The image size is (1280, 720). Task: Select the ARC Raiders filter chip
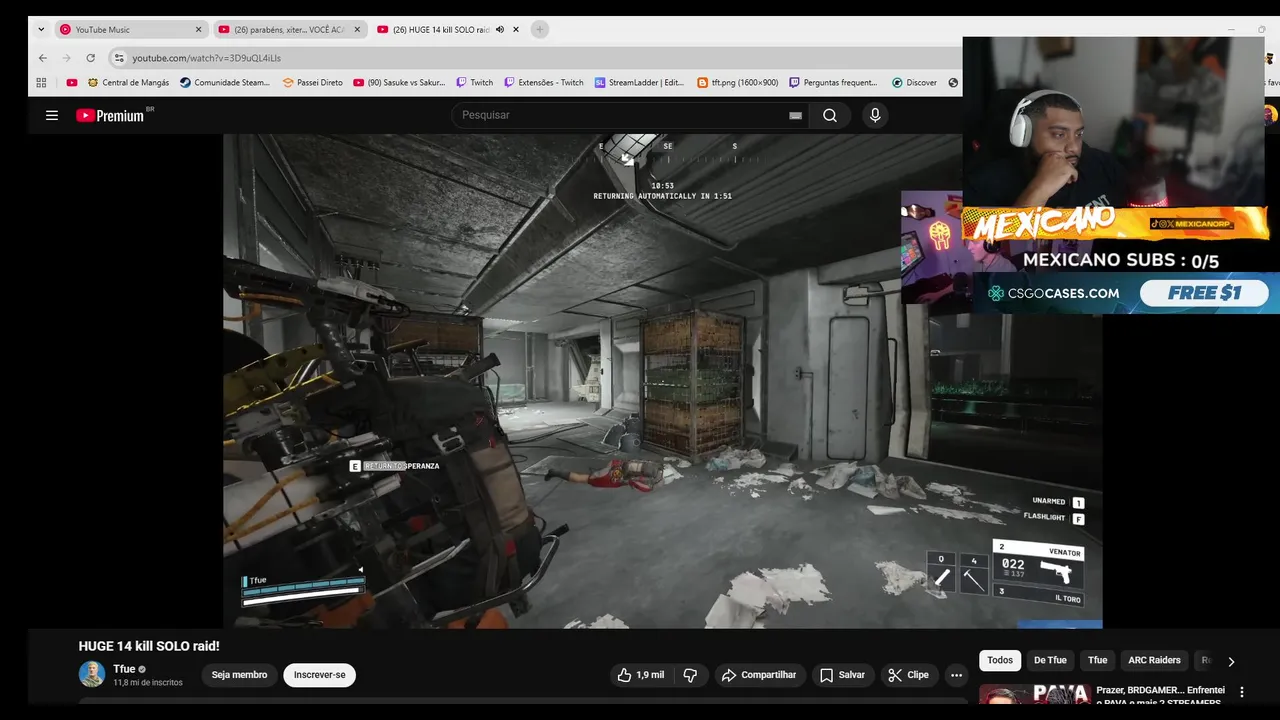coord(1154,660)
